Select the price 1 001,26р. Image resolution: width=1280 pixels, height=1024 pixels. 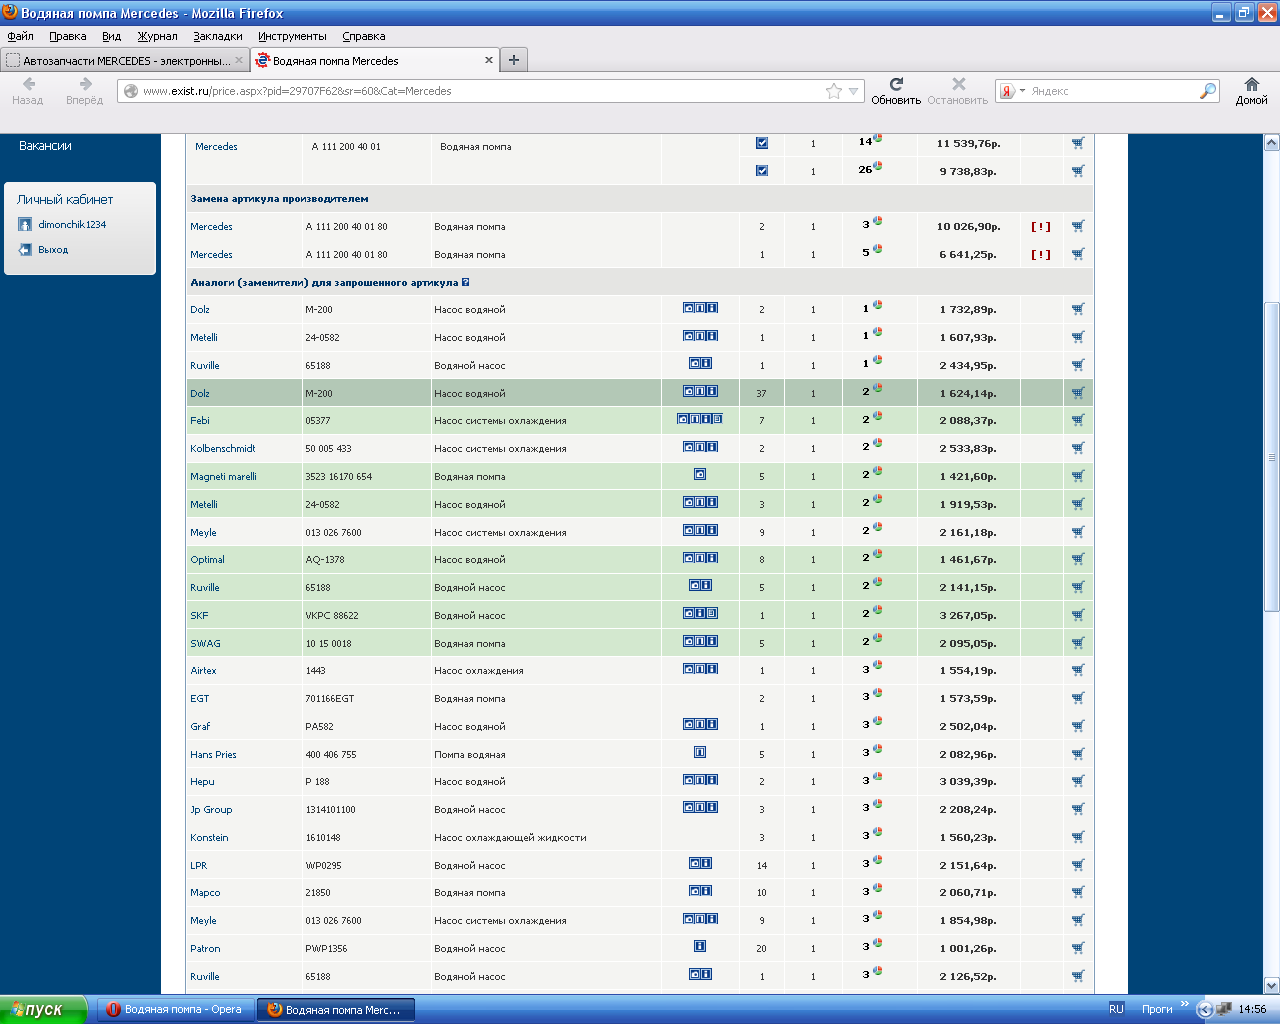(x=967, y=948)
